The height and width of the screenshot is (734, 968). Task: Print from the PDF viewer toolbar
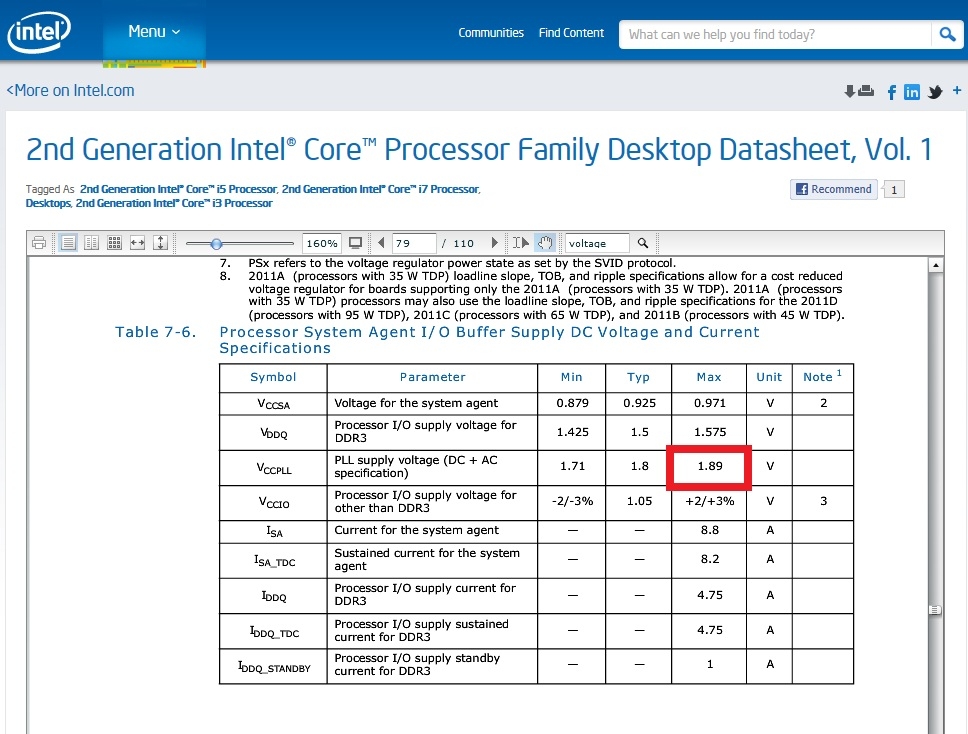pyautogui.click(x=39, y=243)
